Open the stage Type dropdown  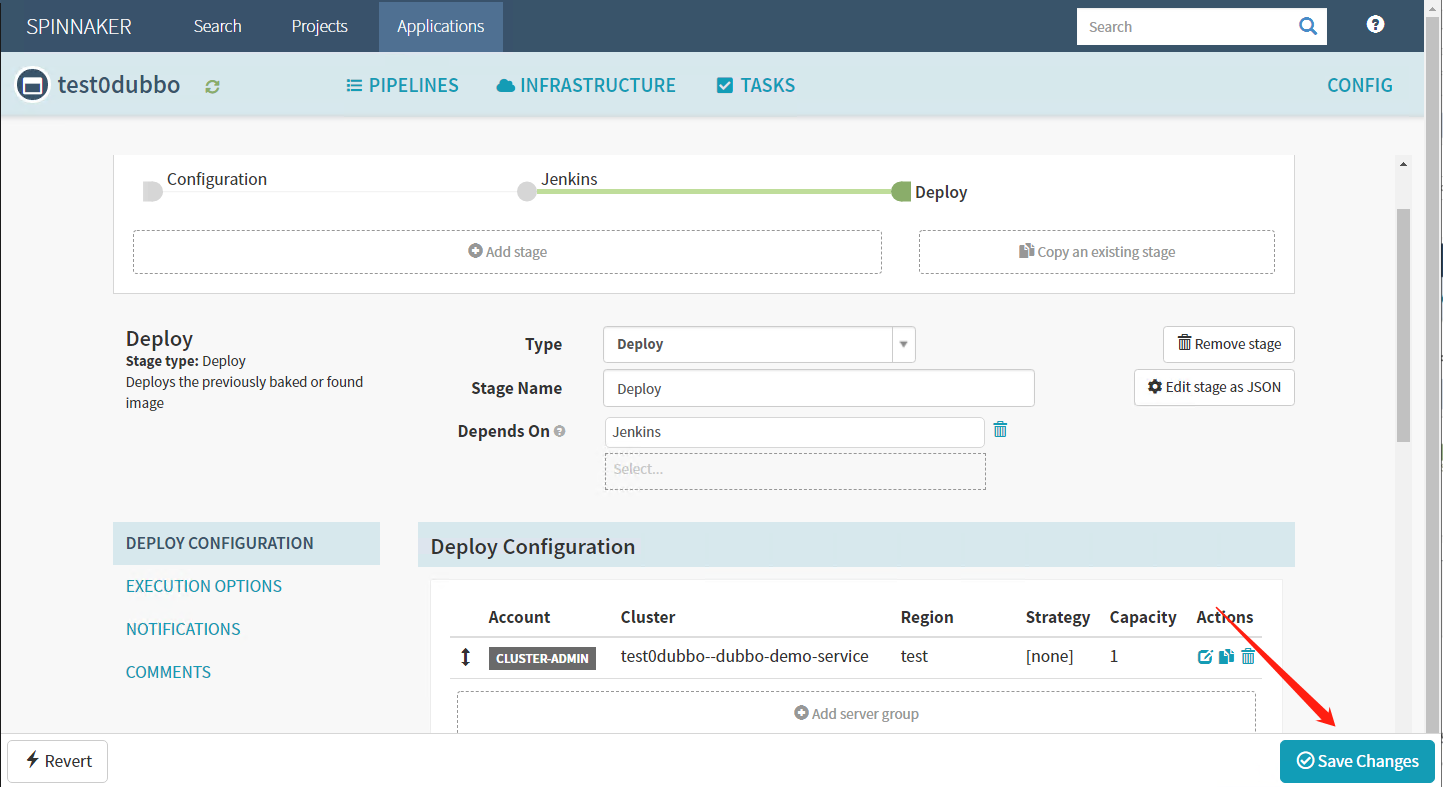click(x=759, y=344)
